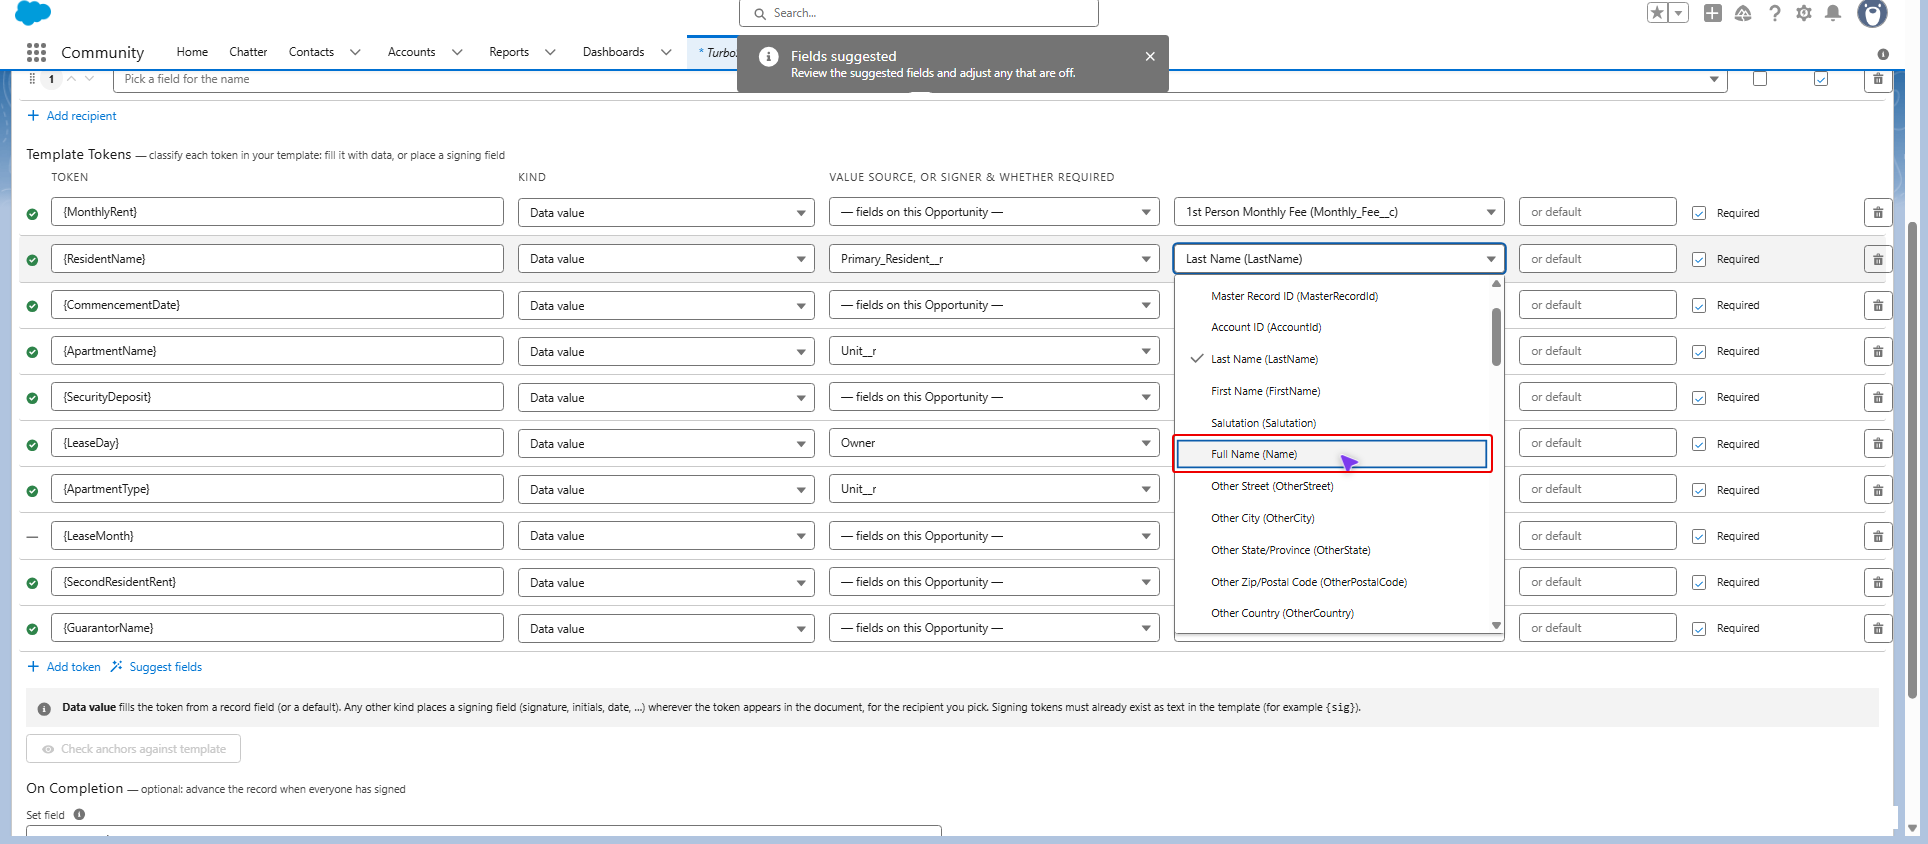Open the Setup gear icon

tap(1804, 13)
